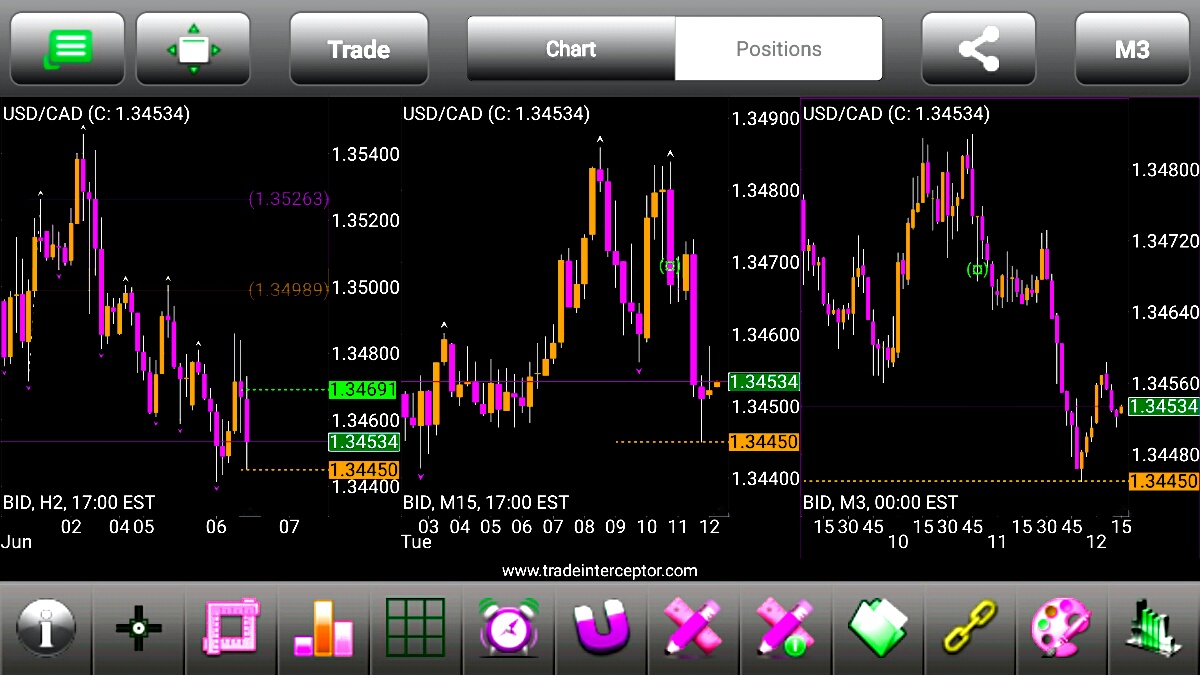Click the USD/CAD title on H2 chart
The height and width of the screenshot is (675, 1200).
pyautogui.click(x=96, y=114)
